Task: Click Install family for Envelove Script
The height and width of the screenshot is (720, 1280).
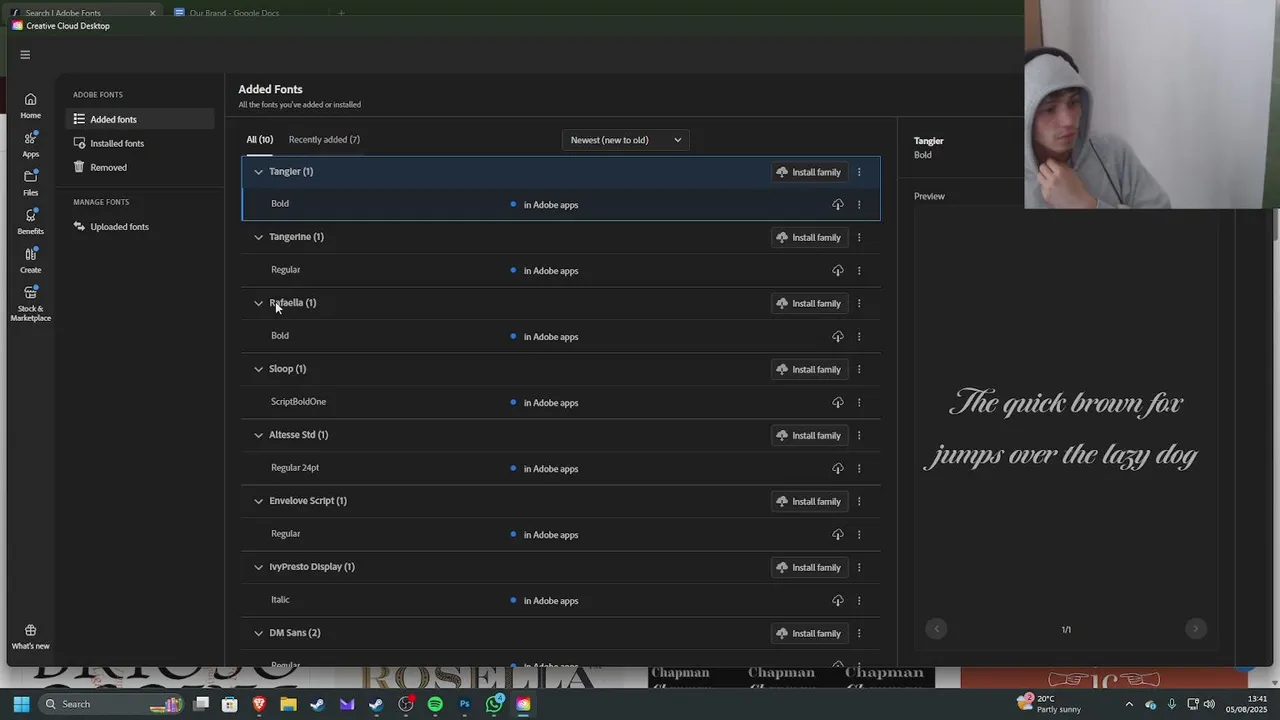Action: click(x=809, y=501)
